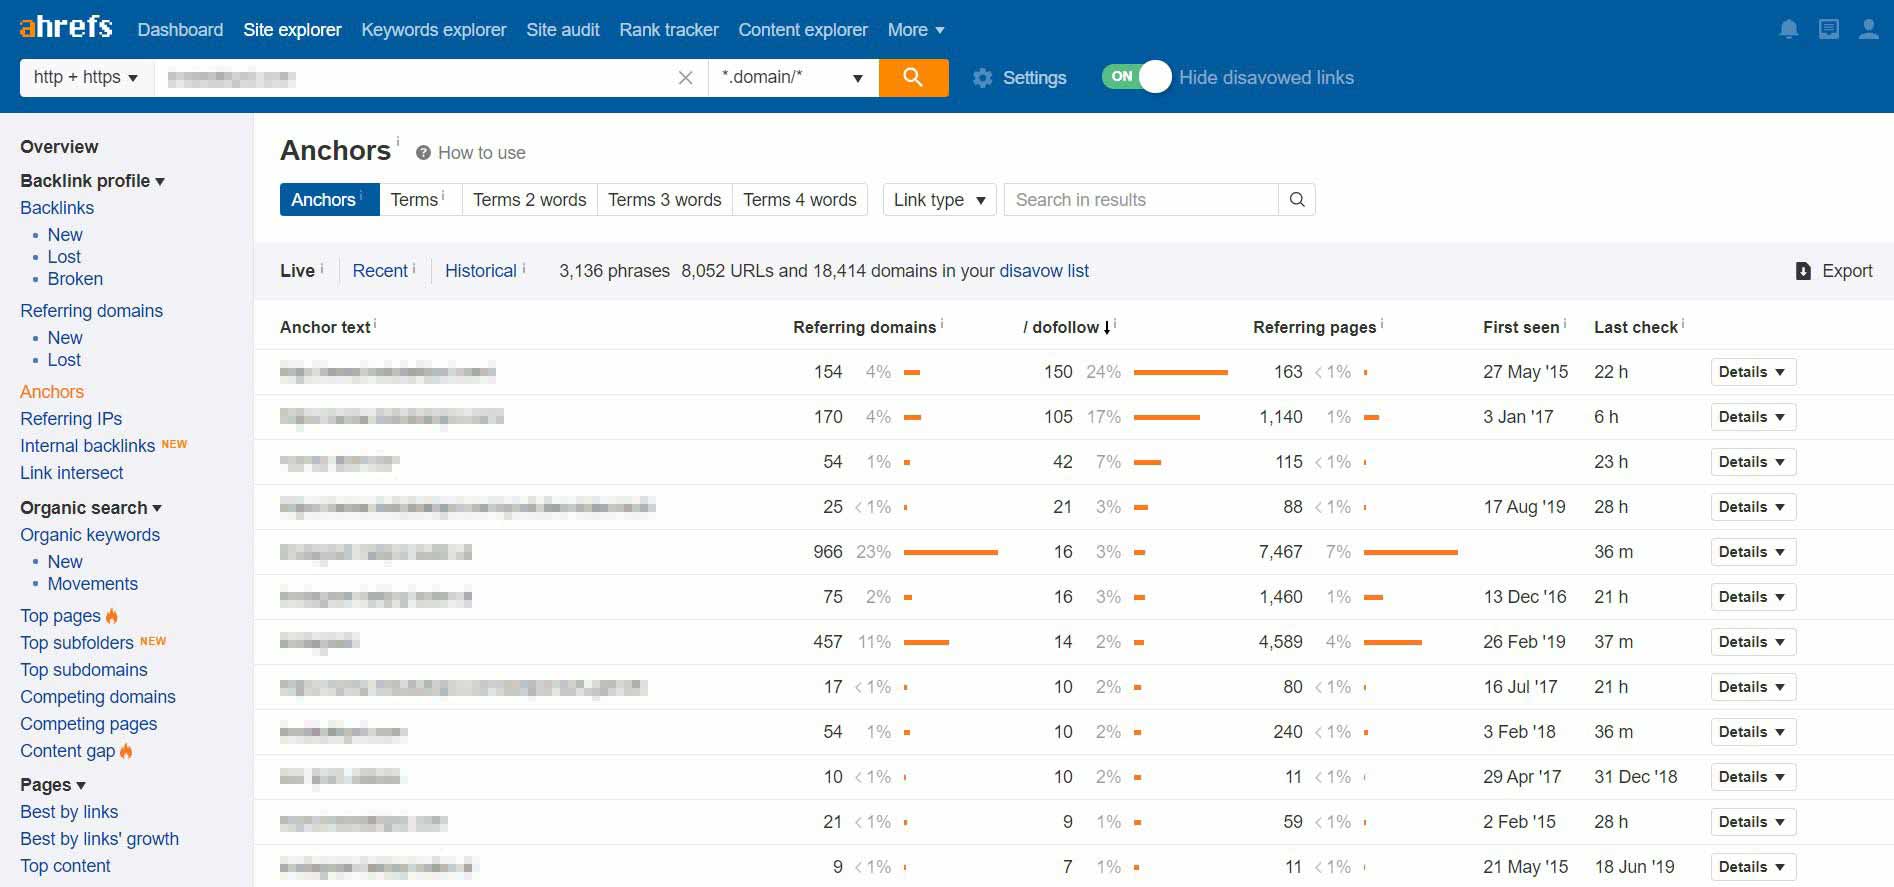Viewport: 1894px width, 887px height.
Task: Open the More menu dropdown
Action: (x=915, y=30)
